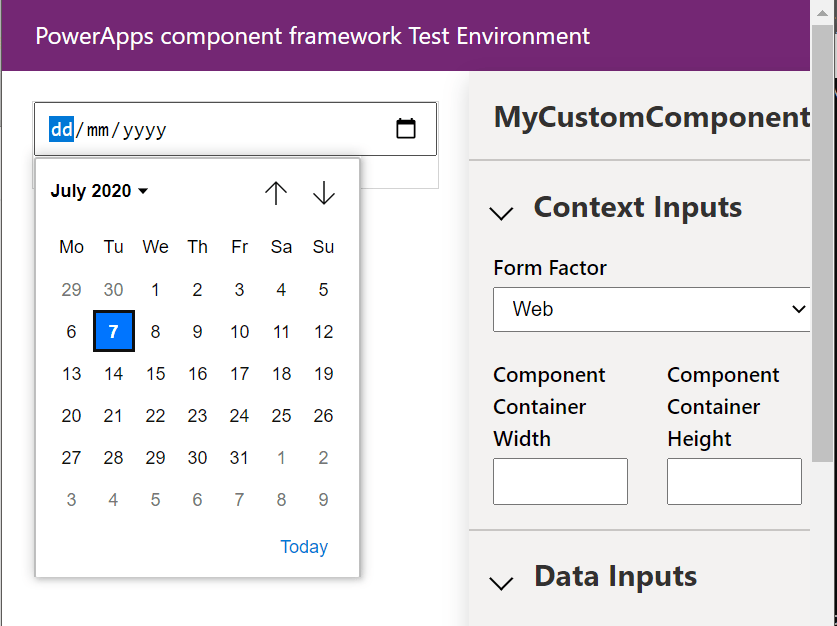Choose July 4 in the first row
837x626 pixels.
click(x=281, y=289)
